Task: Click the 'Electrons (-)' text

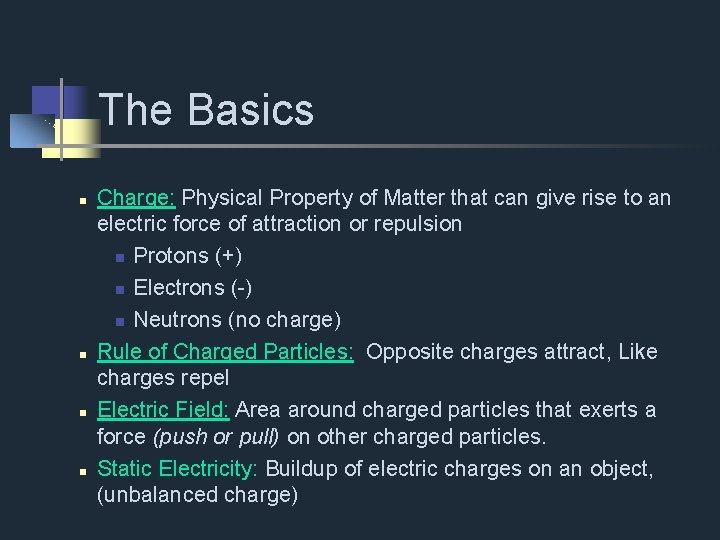Action: pyautogui.click(x=192, y=288)
